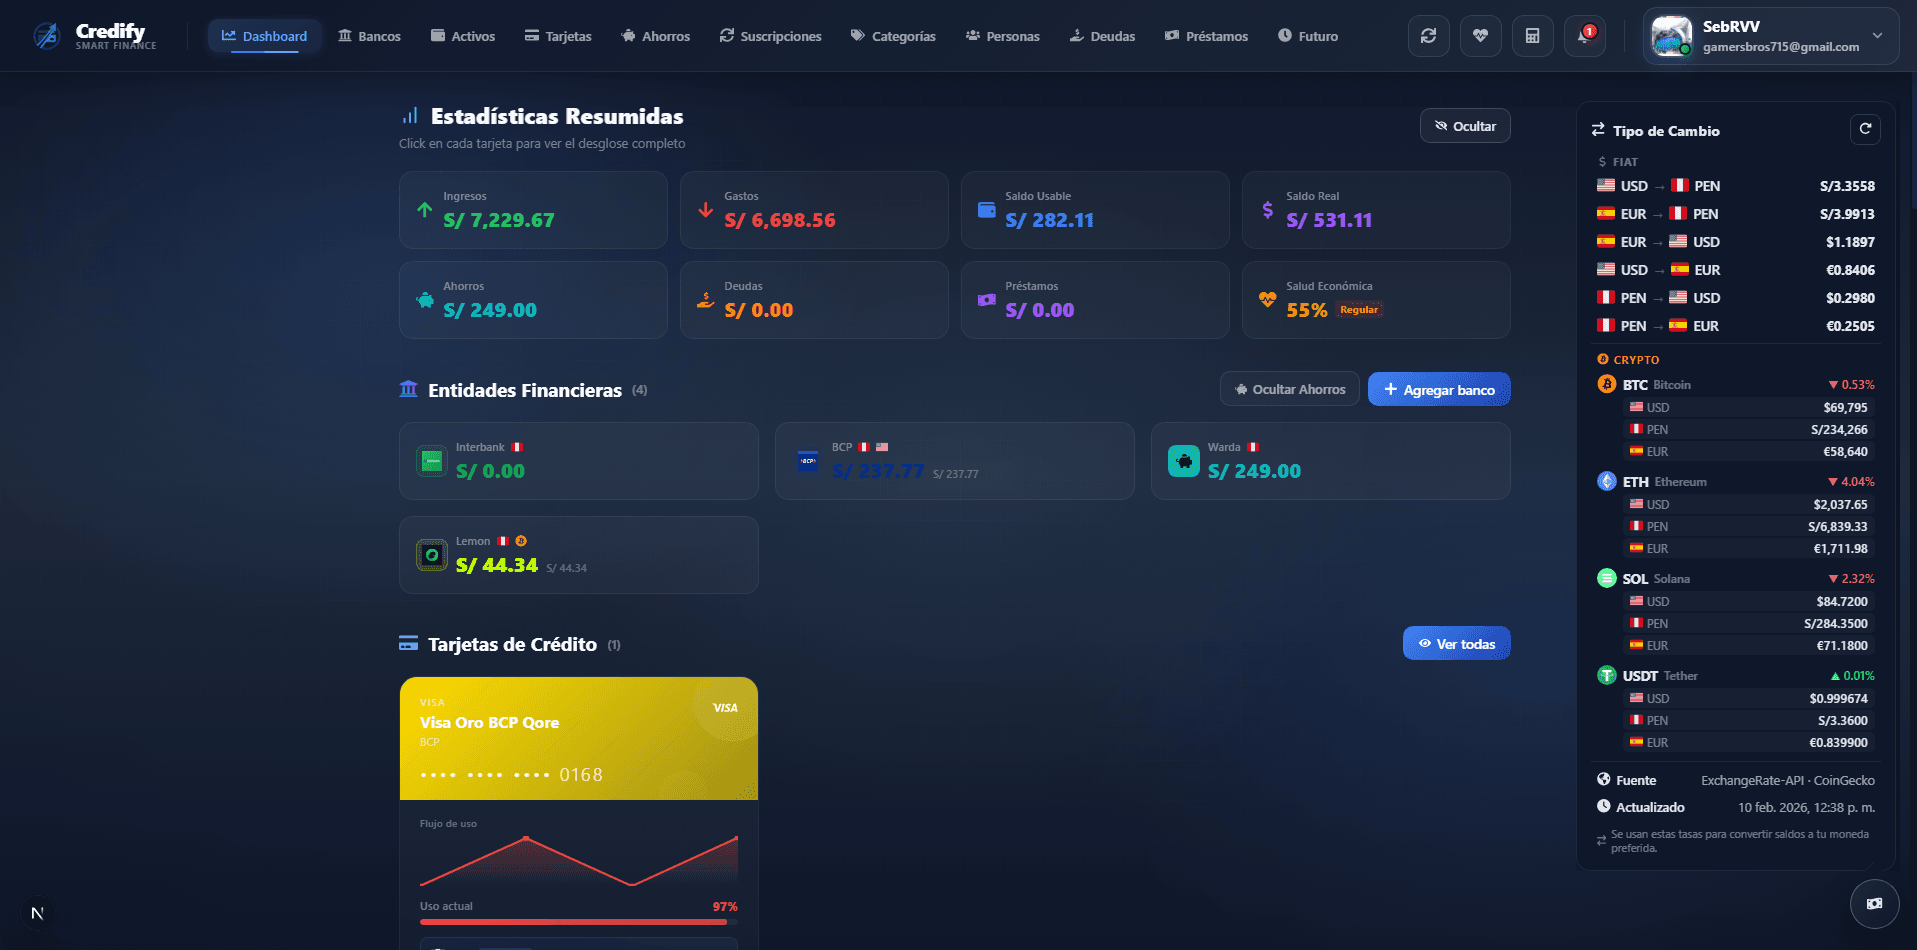Click the N toggle at bottom left corner
Screen dimensions: 1917x950
coord(37,912)
